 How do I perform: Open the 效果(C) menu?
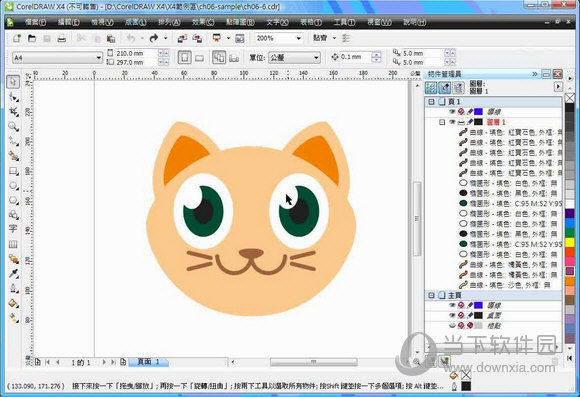click(203, 22)
